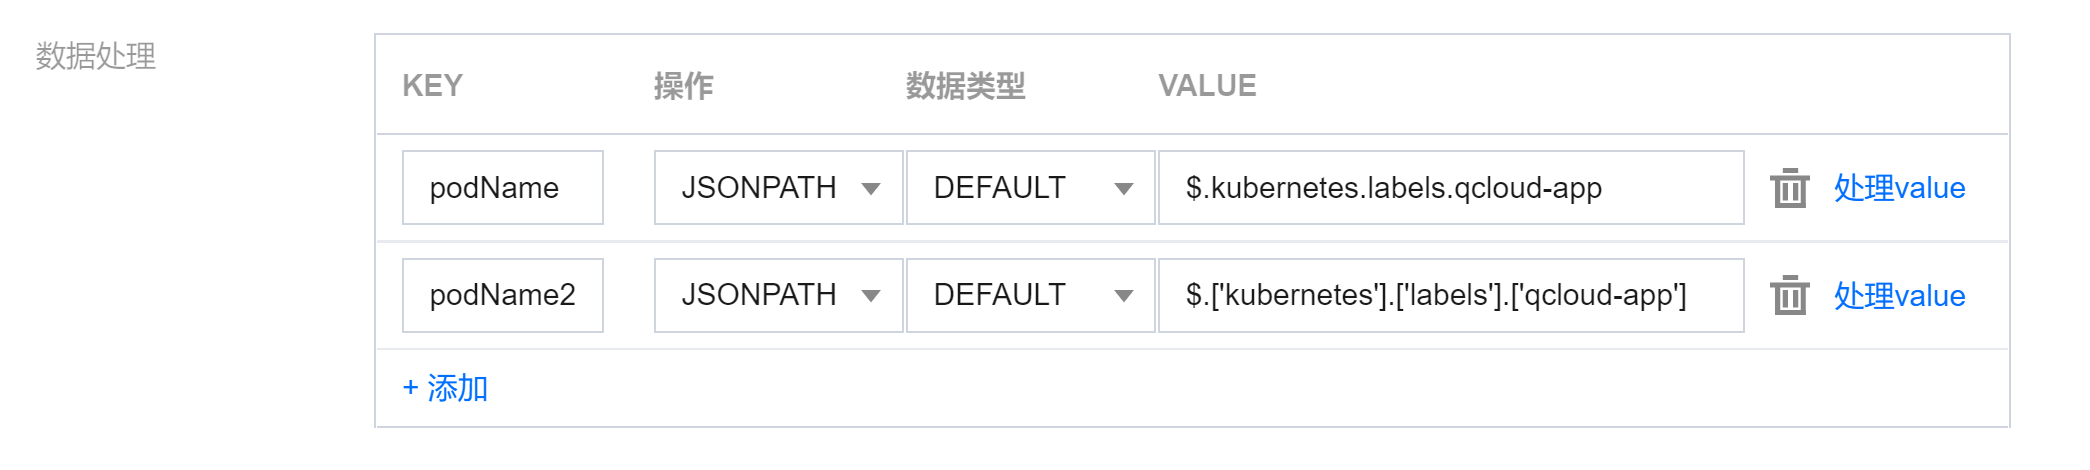Open 处理value link in podName row
This screenshot has height=470, width=2090.
[x=1899, y=188]
